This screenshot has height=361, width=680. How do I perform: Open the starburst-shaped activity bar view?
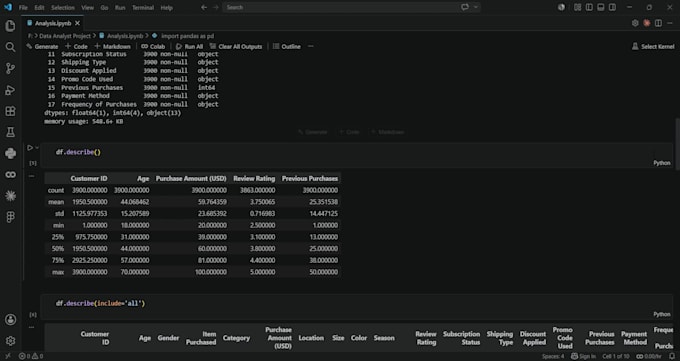click(10, 196)
